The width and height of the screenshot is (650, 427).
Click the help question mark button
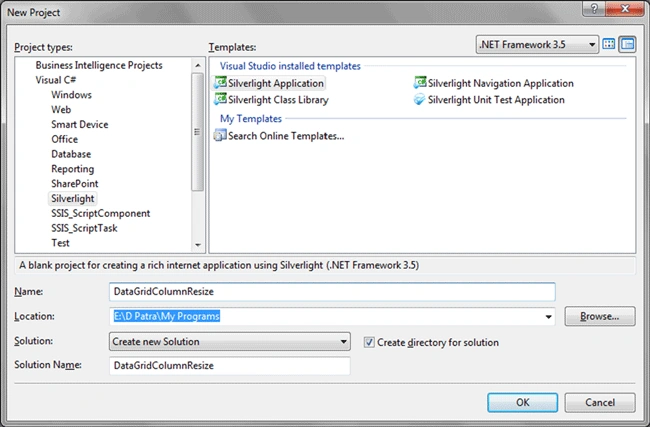pyautogui.click(x=594, y=8)
